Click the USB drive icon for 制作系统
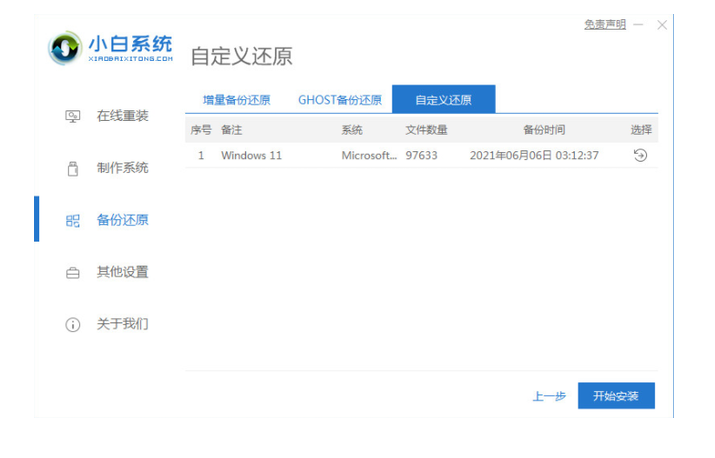 coord(72,168)
